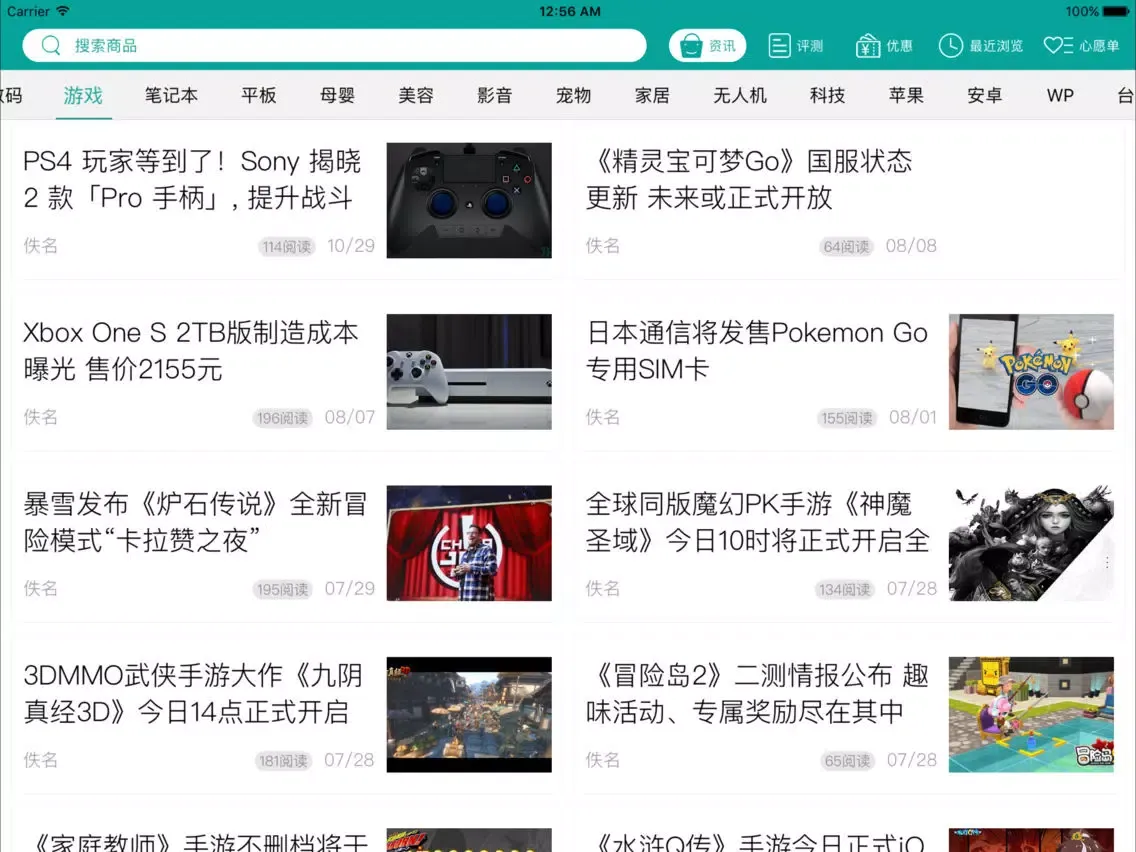Tap the battery indicator in status bar
The image size is (1136, 852).
(x=1116, y=11)
